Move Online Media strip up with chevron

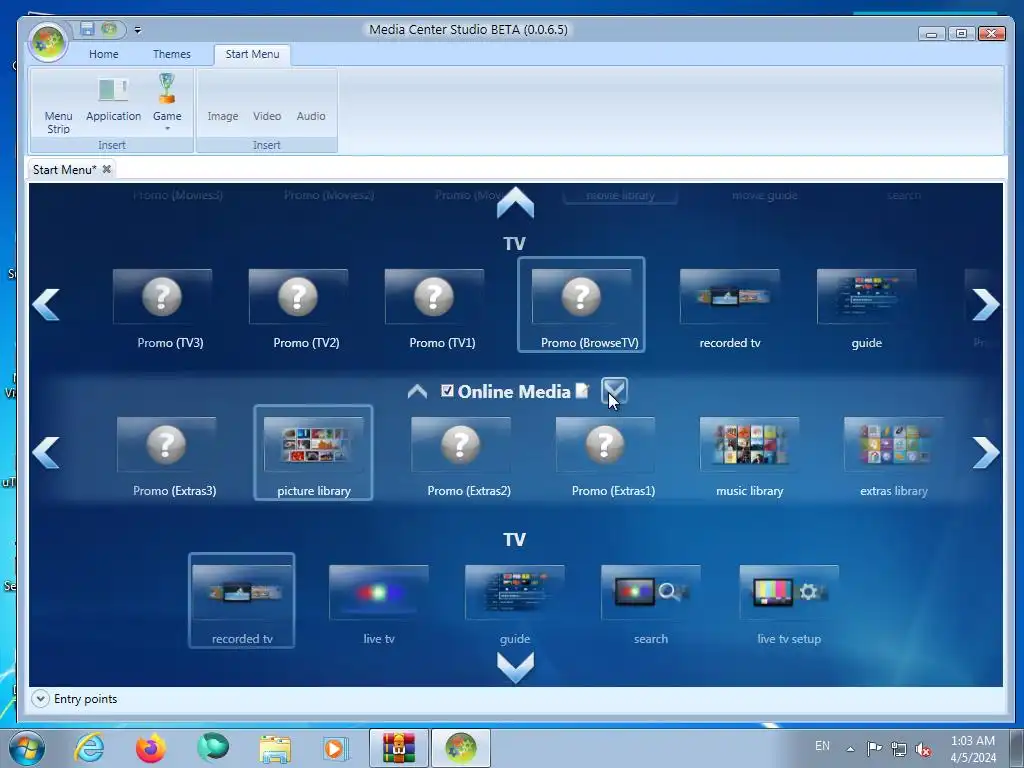(x=417, y=391)
